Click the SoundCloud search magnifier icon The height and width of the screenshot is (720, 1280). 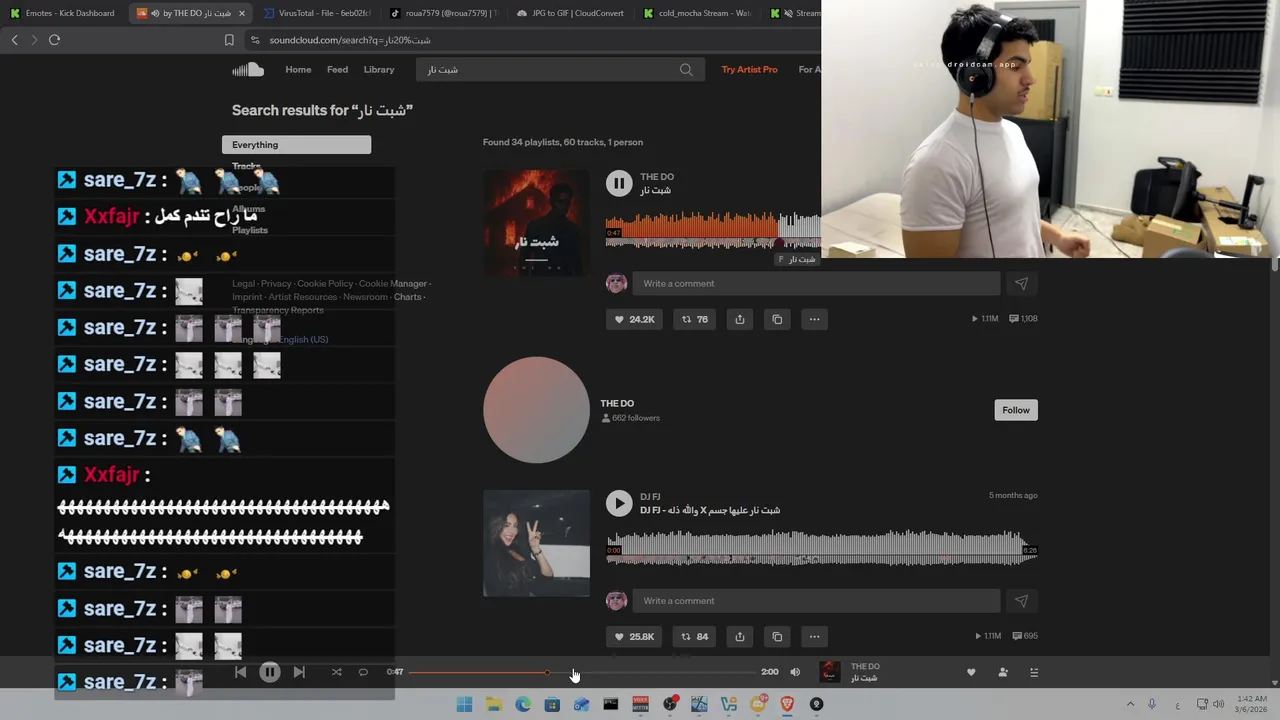[686, 70]
